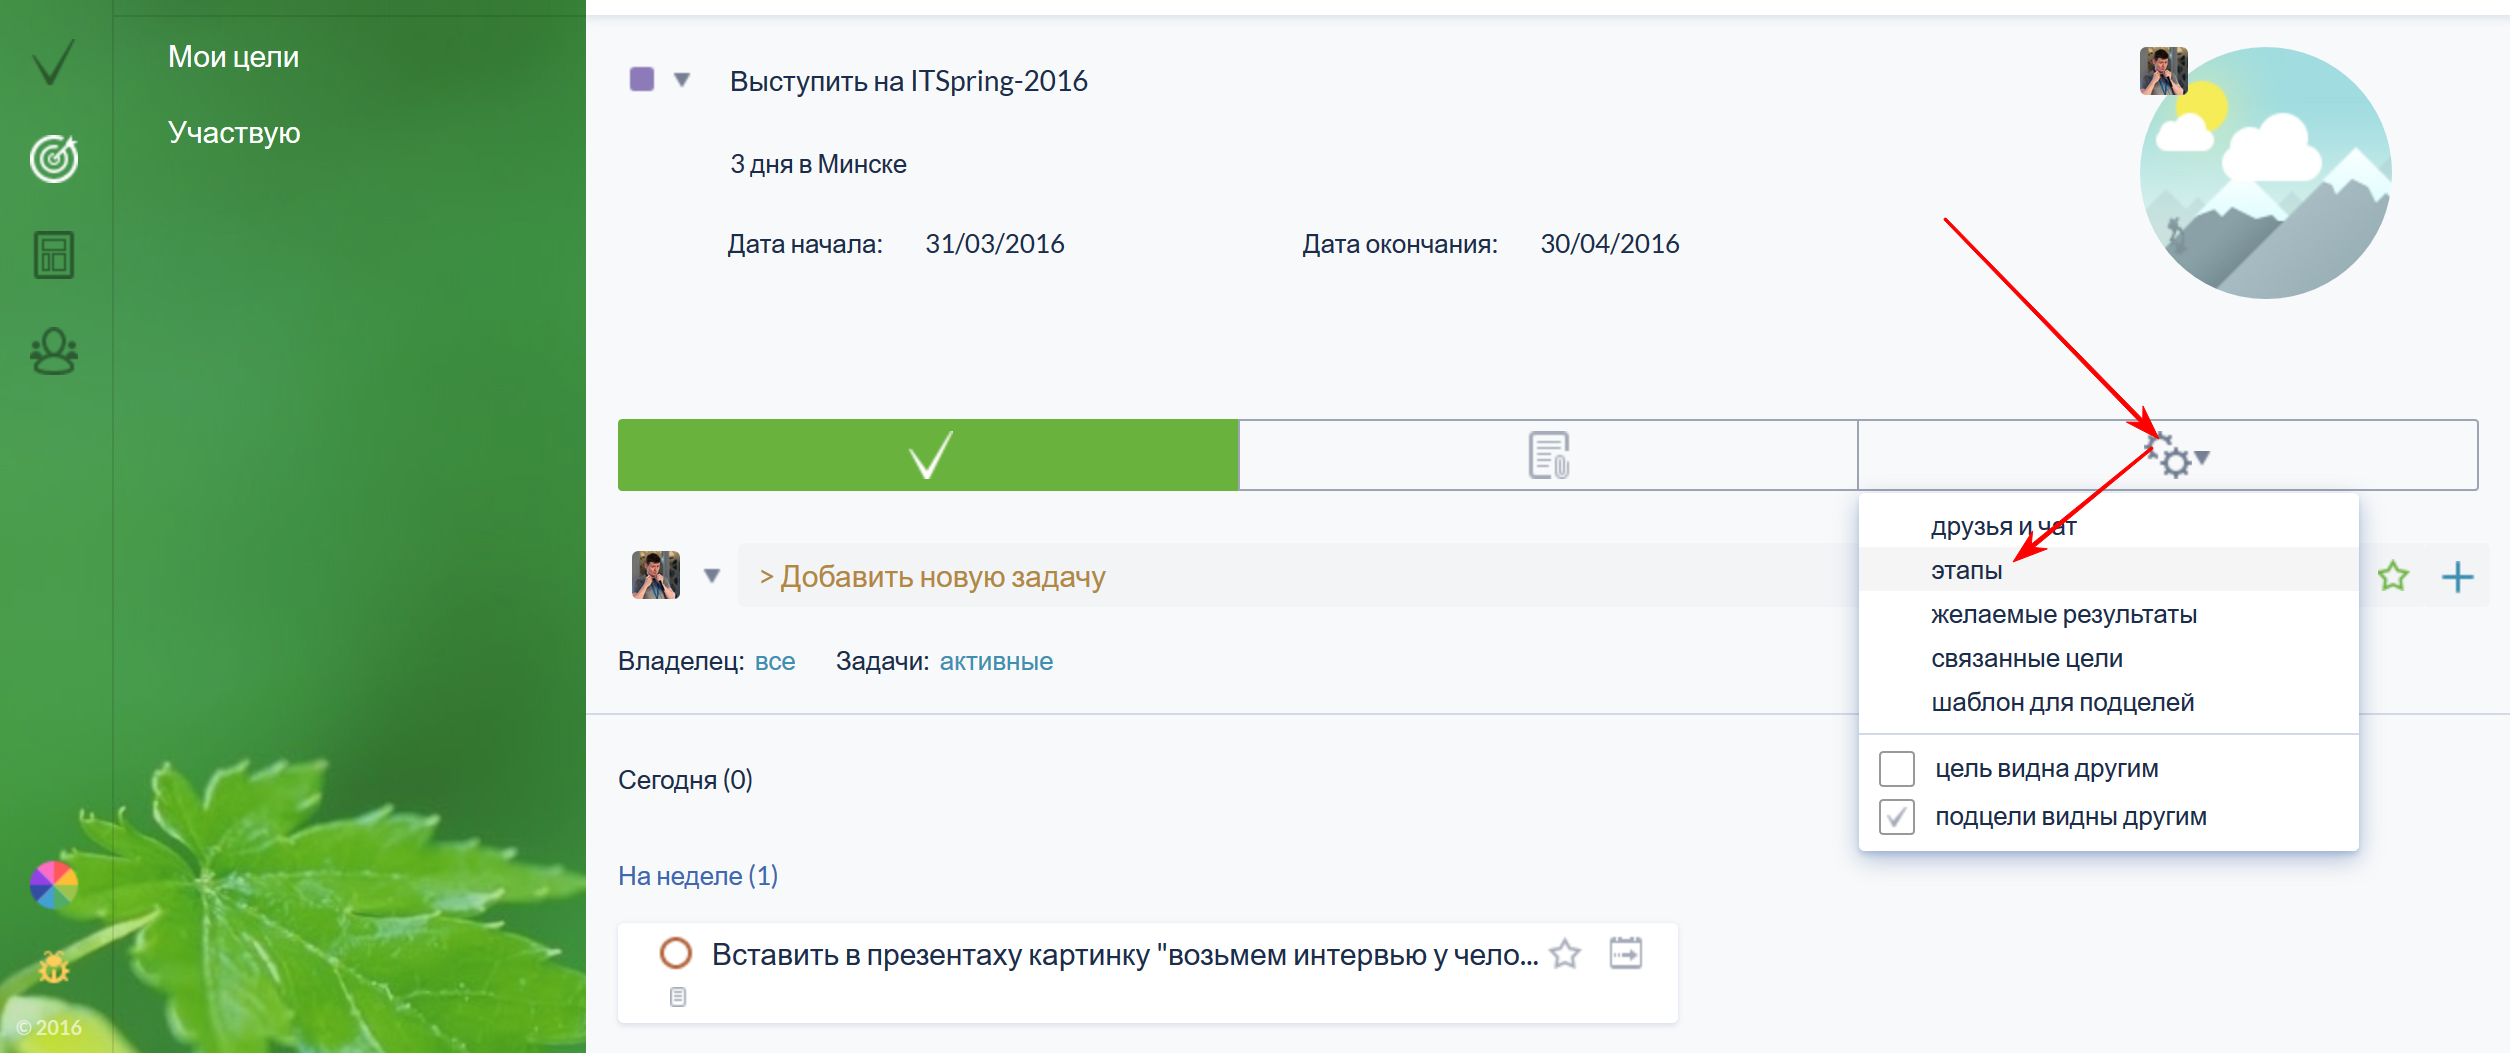Open the color wheel theme picker
Screen dimensions: 2510x1053
(x=53, y=884)
